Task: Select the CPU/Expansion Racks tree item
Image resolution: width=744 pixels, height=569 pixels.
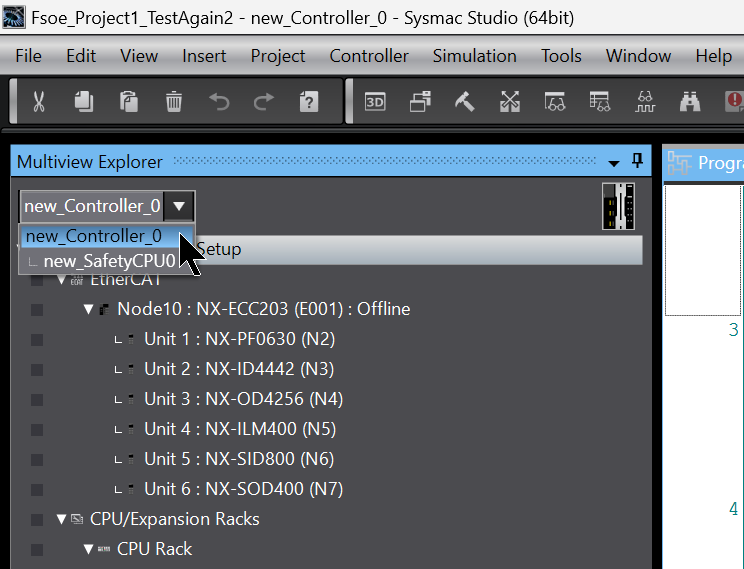Action: point(175,519)
